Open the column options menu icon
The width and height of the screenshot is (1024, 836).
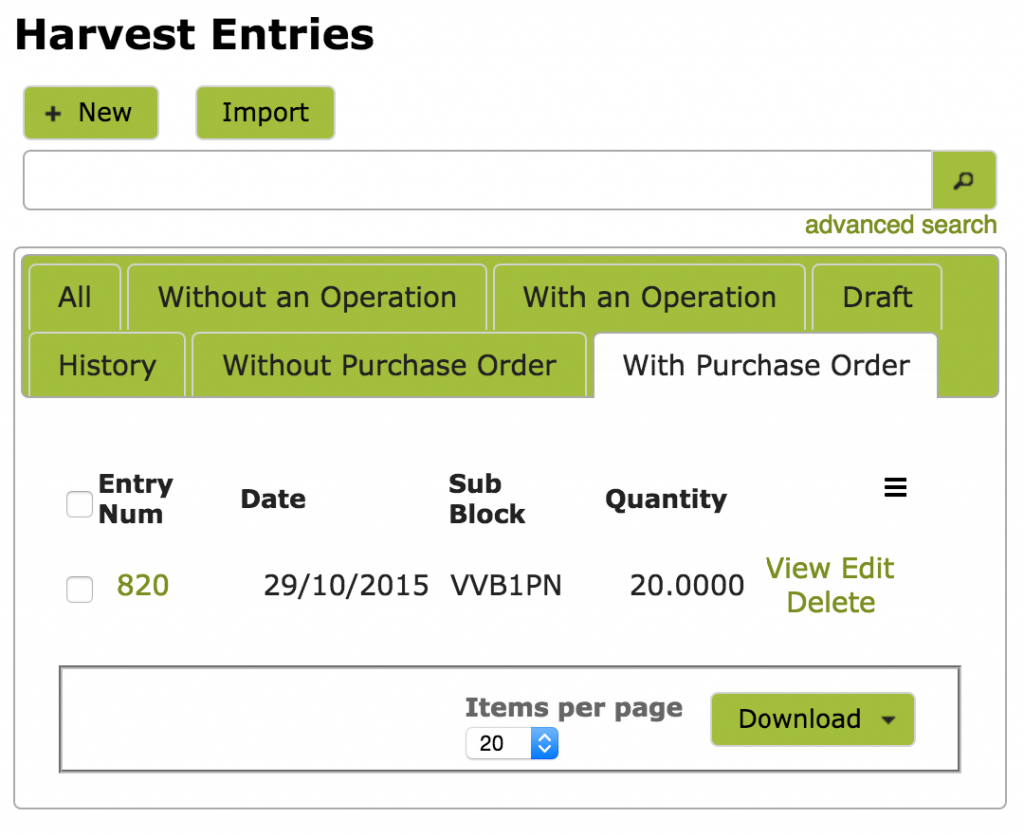point(895,487)
